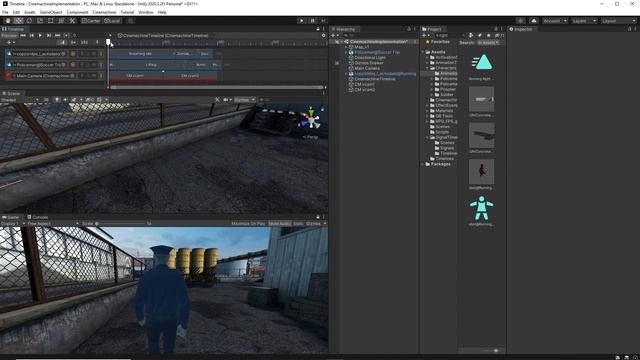Select the combined Transform tool
Image resolution: width=640 pixels, height=360 pixels.
coord(61,20)
